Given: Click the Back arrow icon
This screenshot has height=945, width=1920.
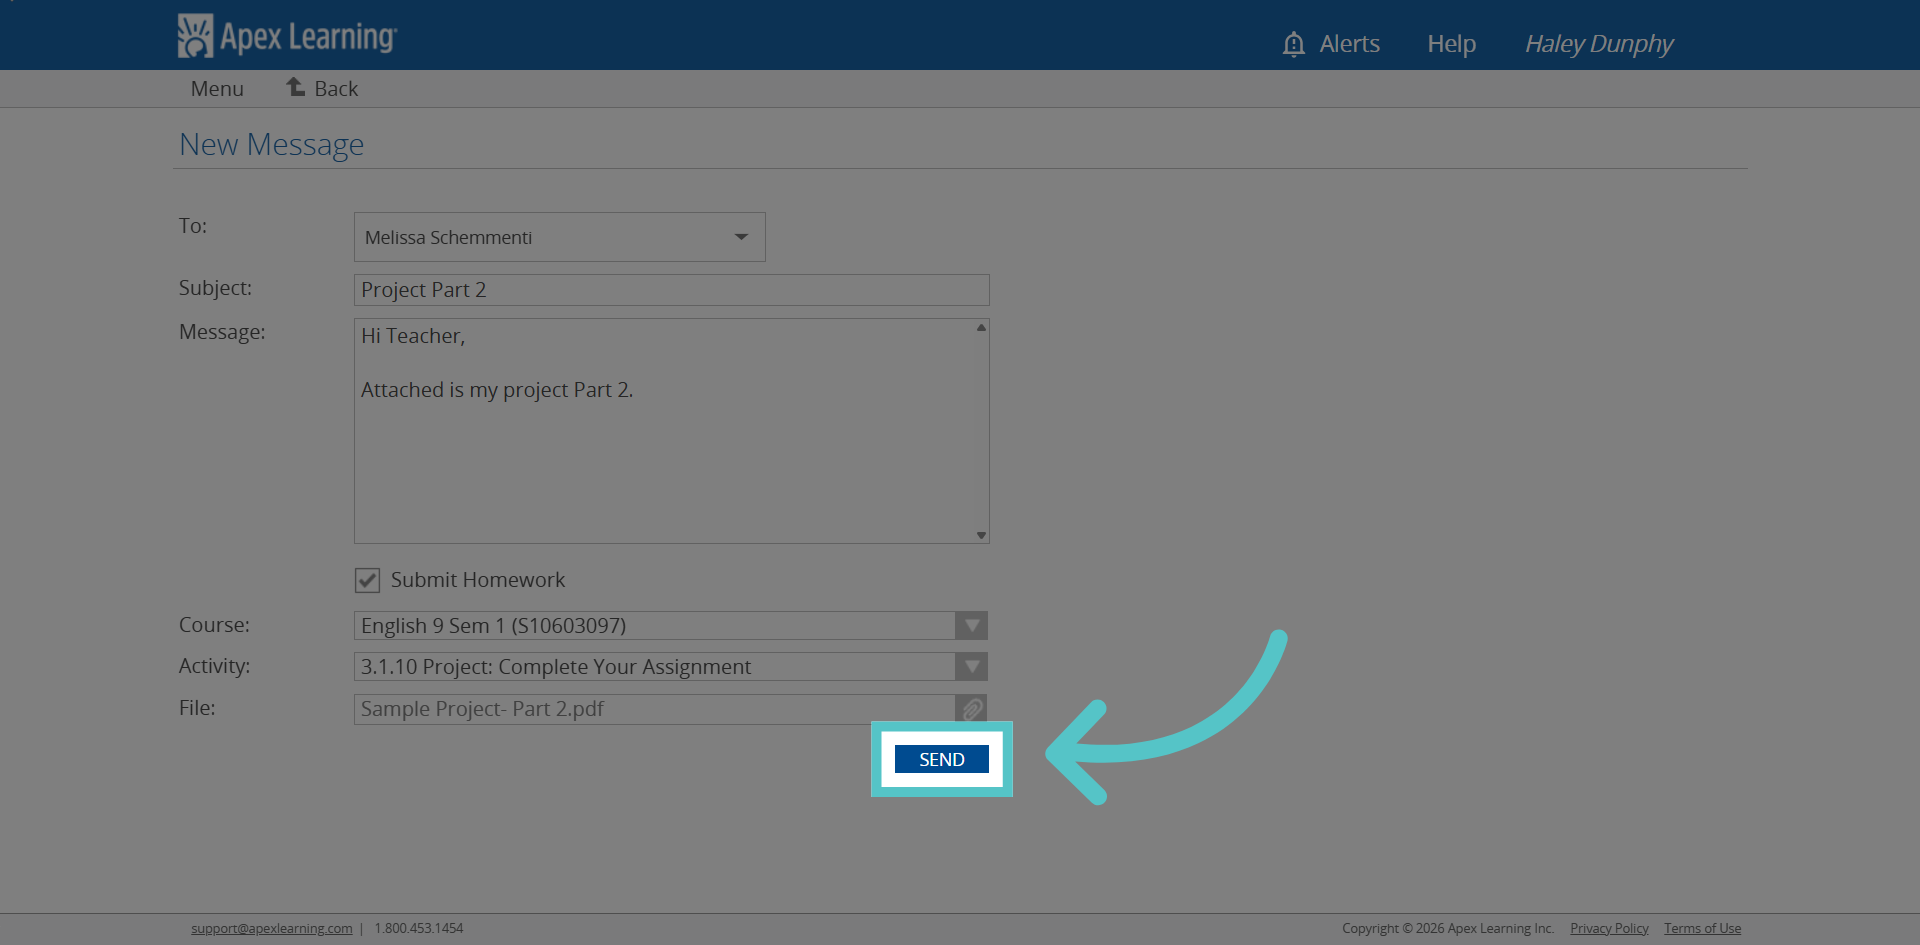Looking at the screenshot, I should tap(296, 87).
